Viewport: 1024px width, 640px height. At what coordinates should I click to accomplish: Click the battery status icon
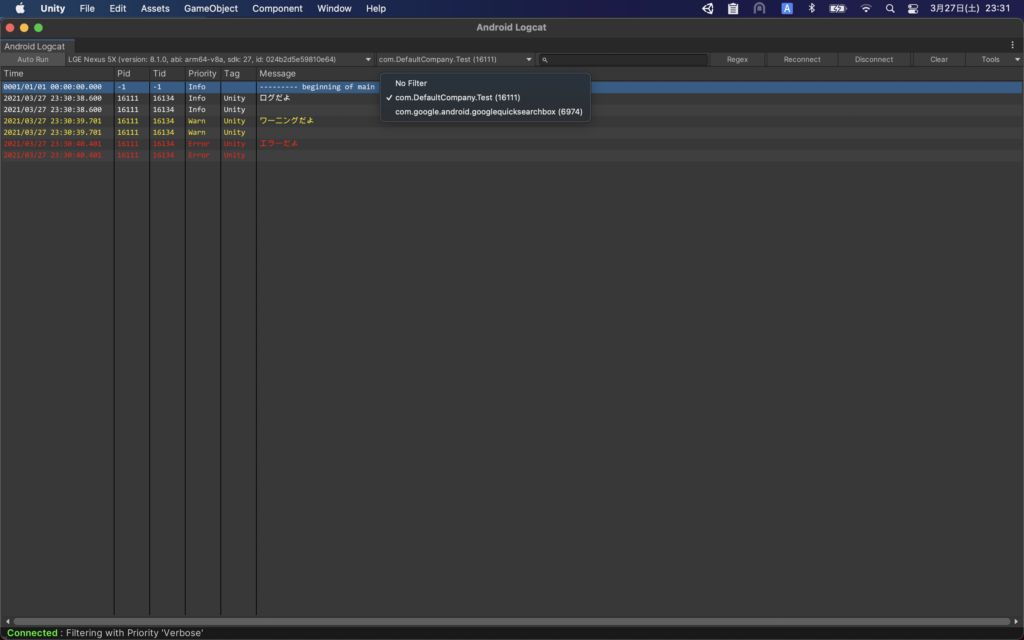[837, 8]
